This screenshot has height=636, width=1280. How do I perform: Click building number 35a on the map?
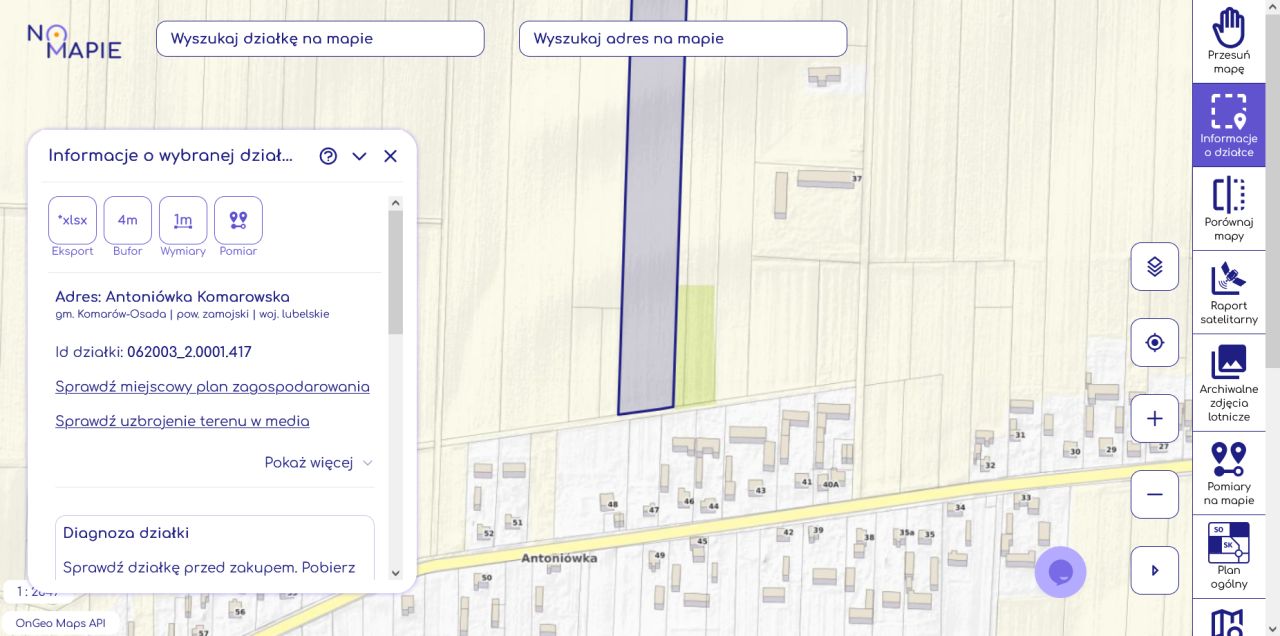[x=906, y=534]
